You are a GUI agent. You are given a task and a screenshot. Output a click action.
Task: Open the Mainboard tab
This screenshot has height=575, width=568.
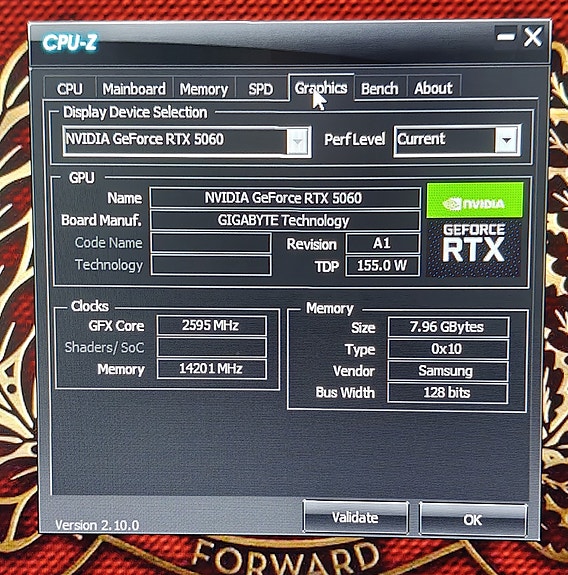[134, 88]
